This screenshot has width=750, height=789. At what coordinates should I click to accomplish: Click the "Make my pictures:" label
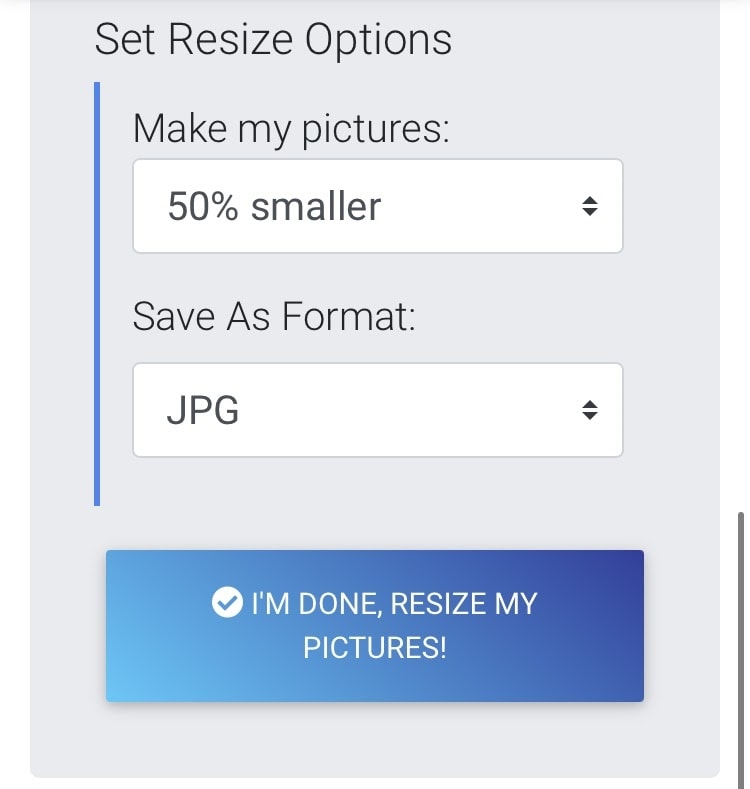point(291,130)
